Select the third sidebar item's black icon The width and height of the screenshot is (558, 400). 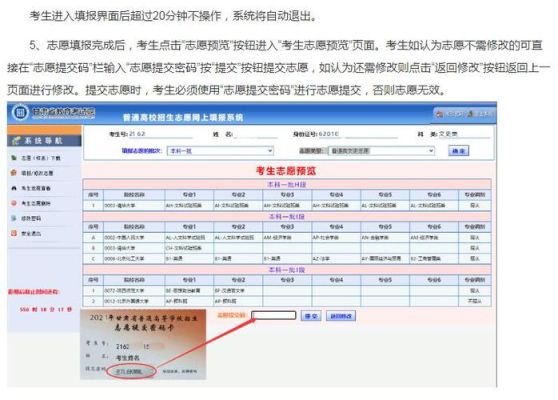click(14, 188)
